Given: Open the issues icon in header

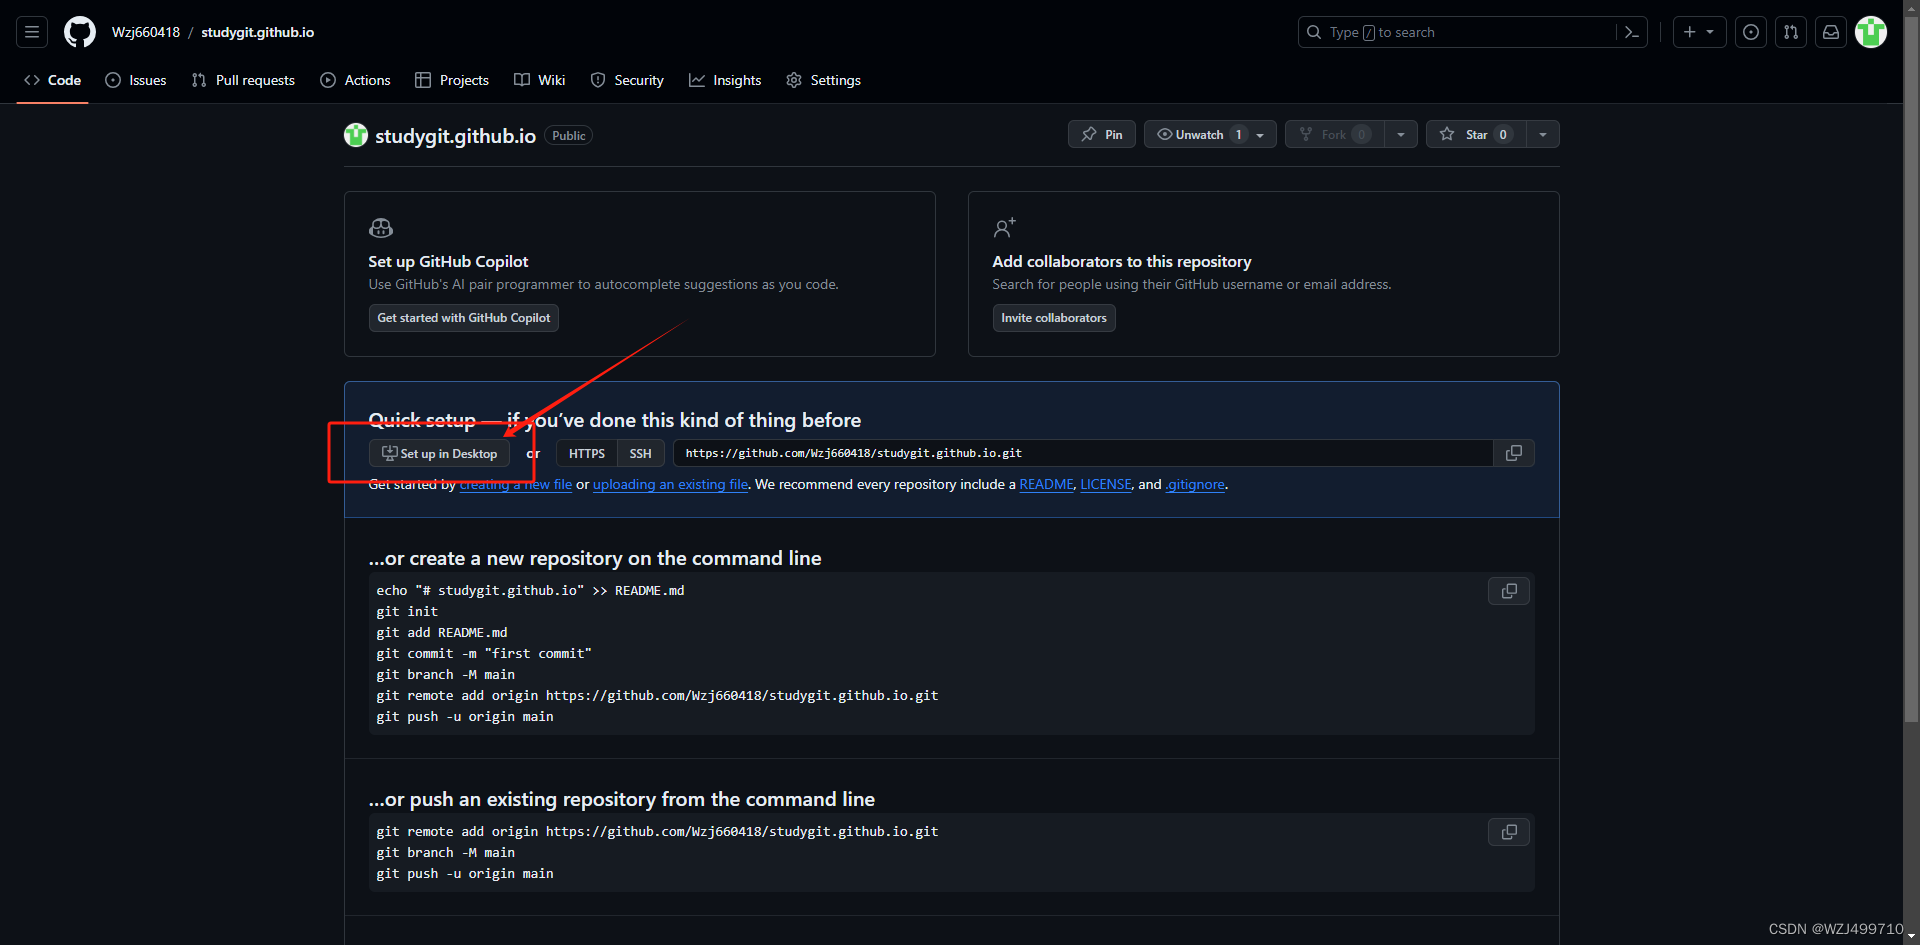Looking at the screenshot, I should (1751, 32).
